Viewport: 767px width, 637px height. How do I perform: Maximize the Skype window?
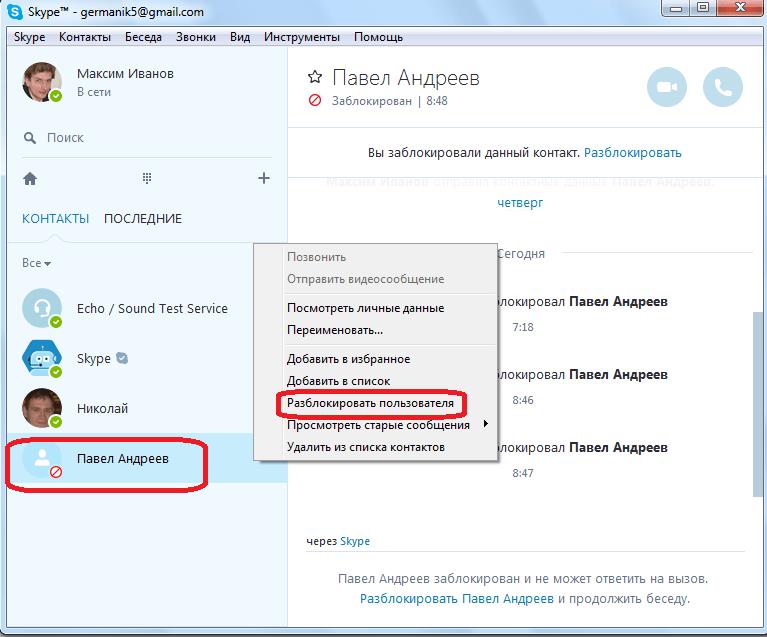(x=703, y=8)
